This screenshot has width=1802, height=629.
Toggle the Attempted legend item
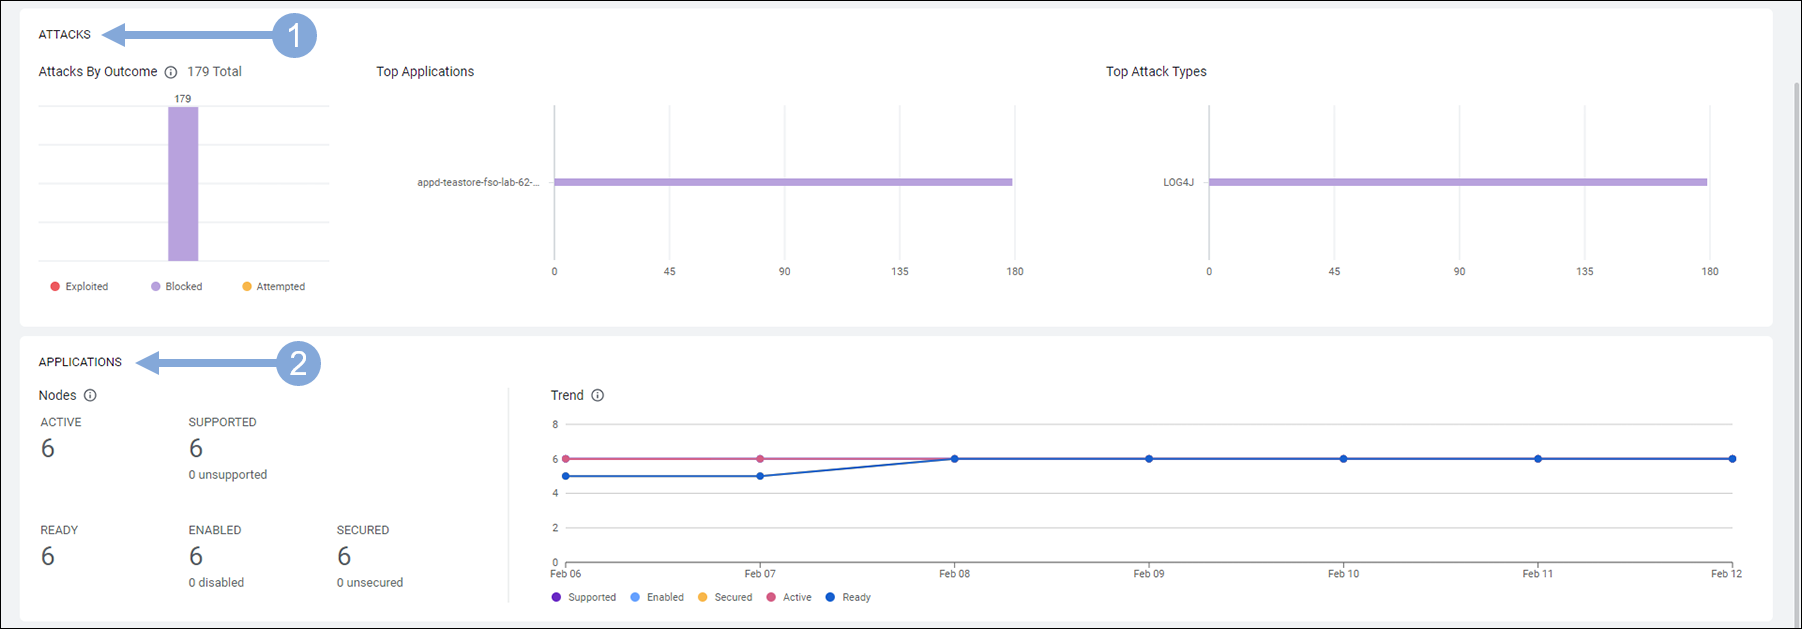click(274, 287)
